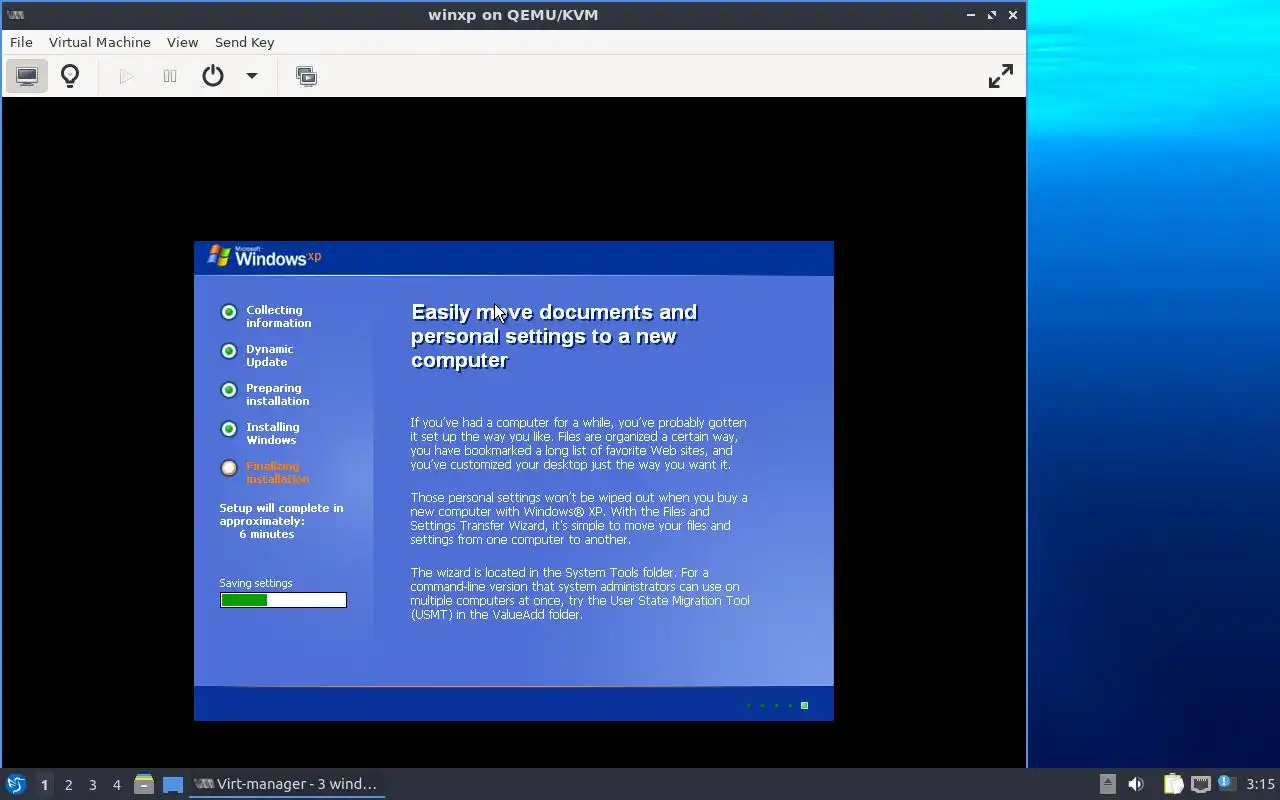1280x800 pixels.
Task: Click the 'Installing Windows' label text
Action: 272,433
